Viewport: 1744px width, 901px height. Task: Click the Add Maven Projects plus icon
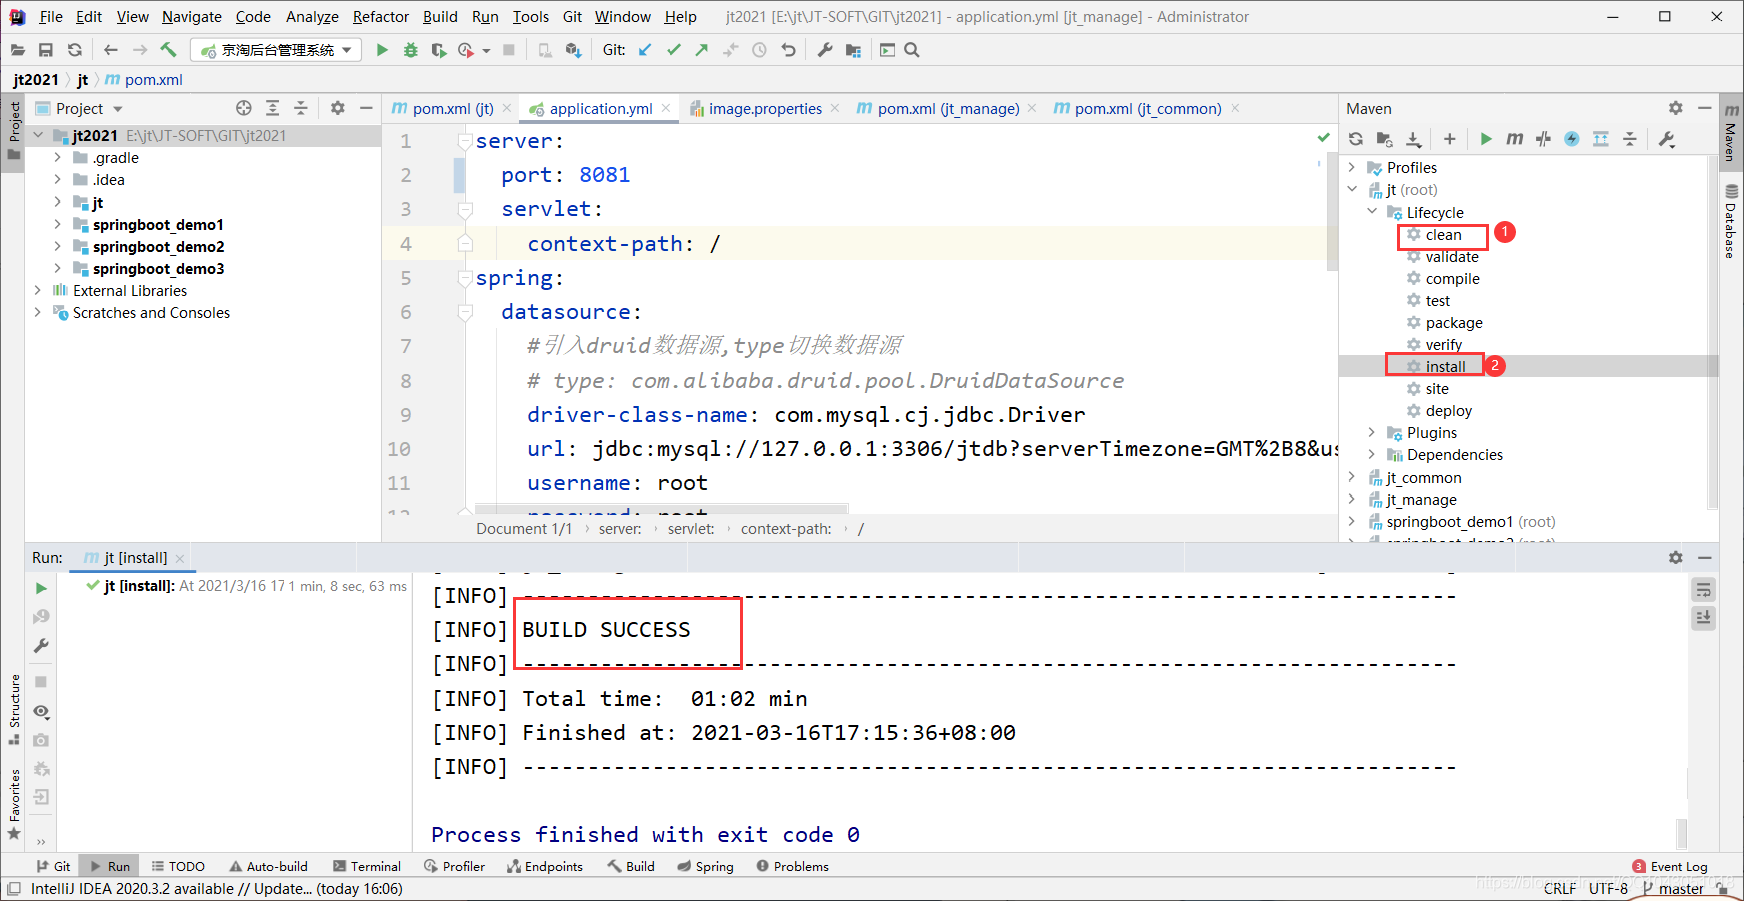click(x=1450, y=139)
